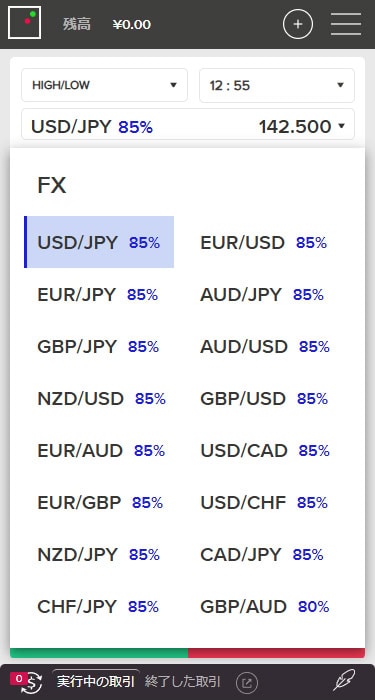Click the quill feather icon
This screenshot has height=700, width=375.
click(345, 680)
